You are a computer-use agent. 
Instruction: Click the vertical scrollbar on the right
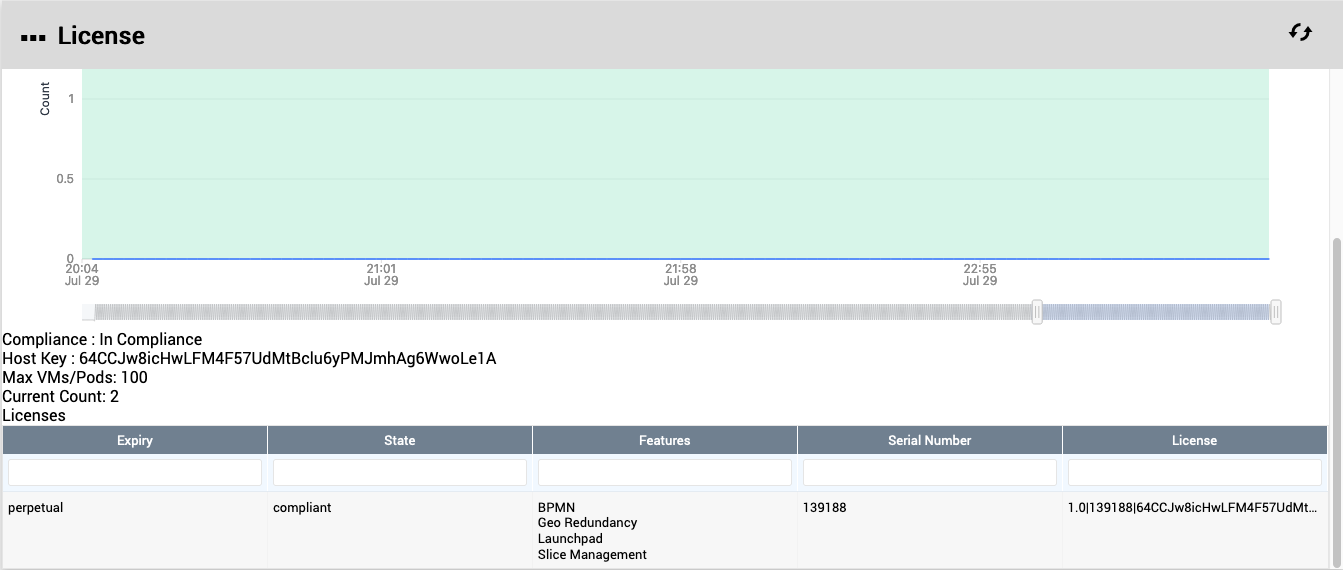[x=1336, y=400]
